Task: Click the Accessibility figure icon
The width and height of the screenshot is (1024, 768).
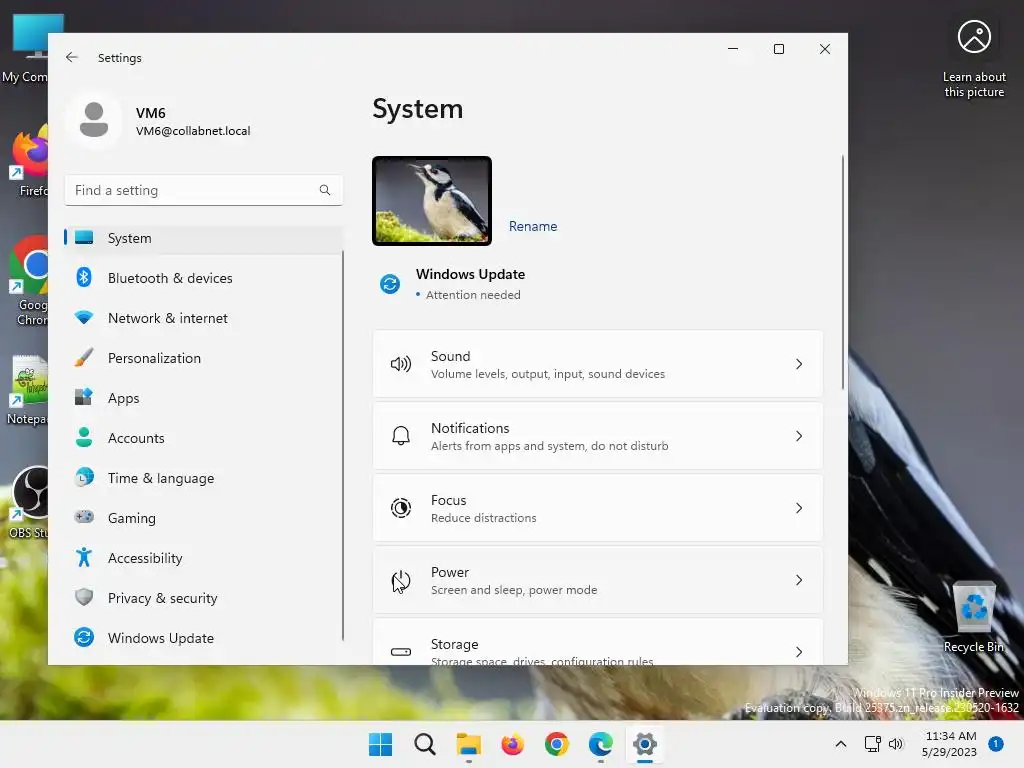Action: pyautogui.click(x=84, y=557)
